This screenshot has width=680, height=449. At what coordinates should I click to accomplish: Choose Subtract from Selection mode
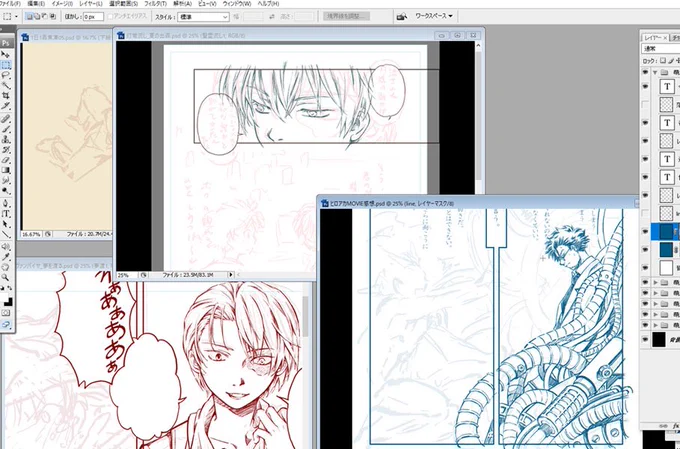[45, 16]
